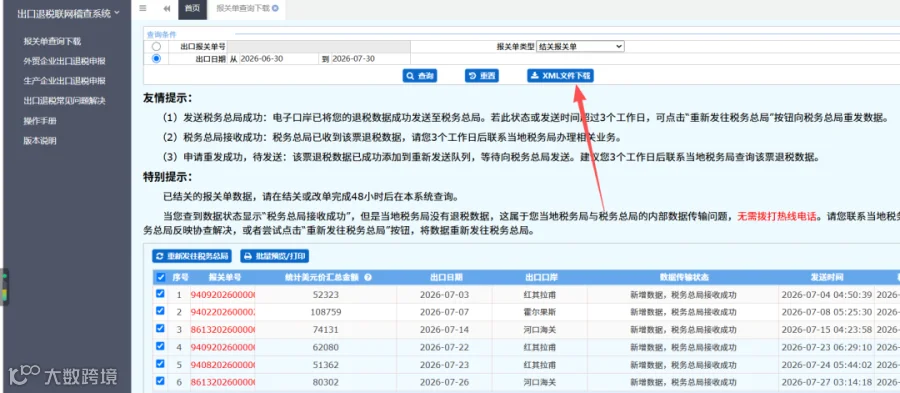The height and width of the screenshot is (393, 900).
Task: Open the declaration number link in row 3
Action: (x=223, y=330)
